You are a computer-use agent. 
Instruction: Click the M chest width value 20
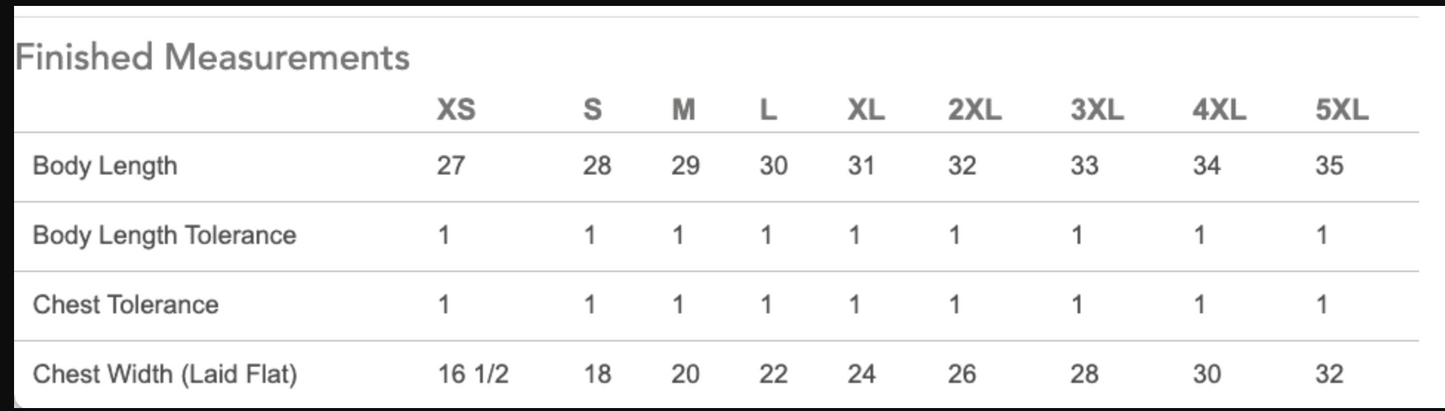click(685, 375)
